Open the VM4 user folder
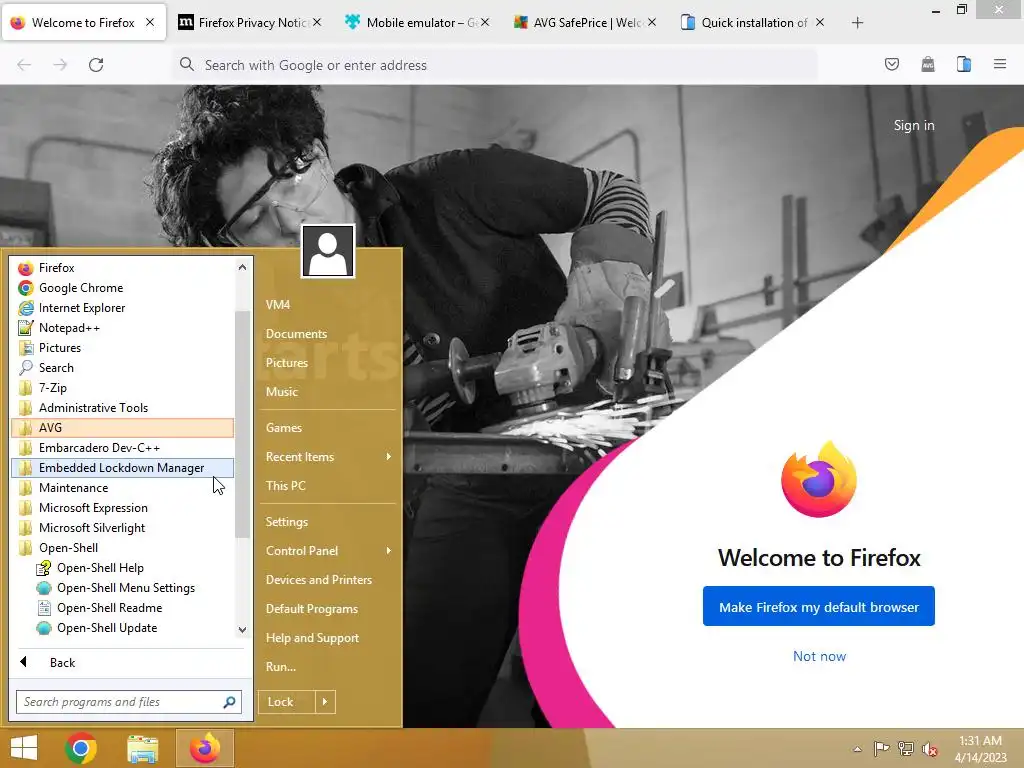 [328, 305]
